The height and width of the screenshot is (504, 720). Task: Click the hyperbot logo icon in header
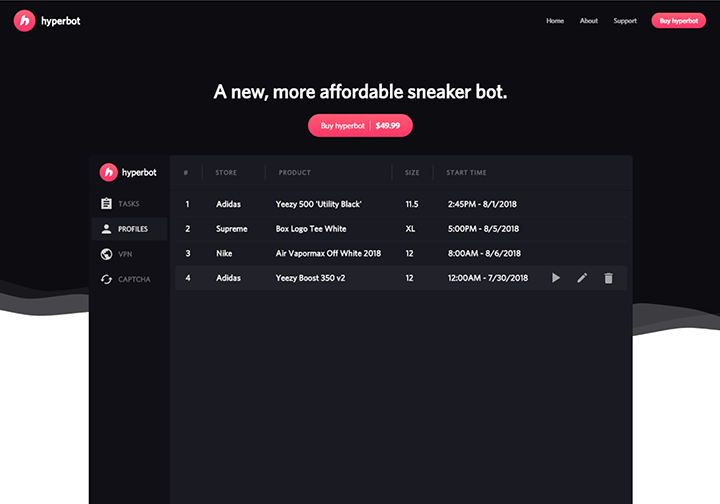coord(24,21)
